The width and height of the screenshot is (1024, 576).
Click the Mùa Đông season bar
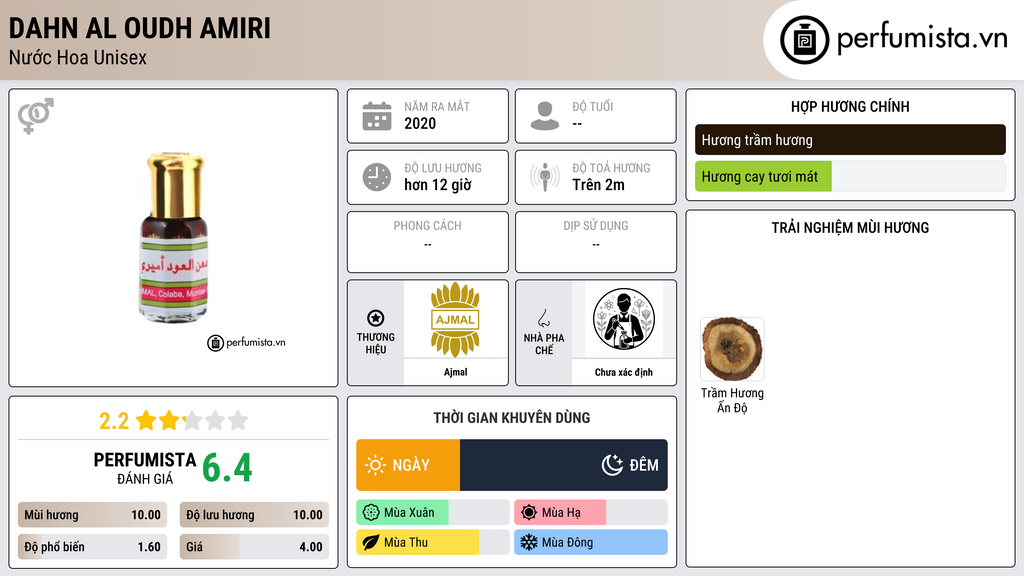591,543
